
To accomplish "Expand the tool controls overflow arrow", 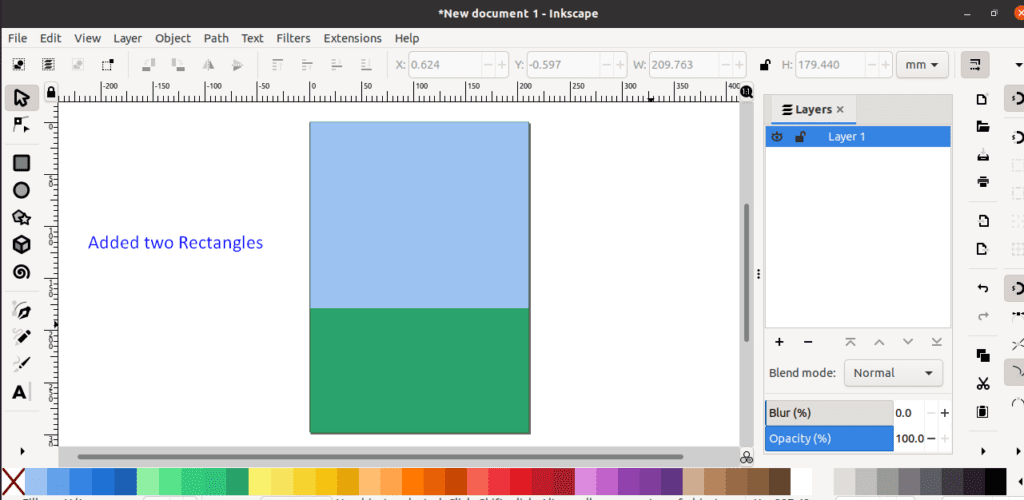I will click(1018, 65).
